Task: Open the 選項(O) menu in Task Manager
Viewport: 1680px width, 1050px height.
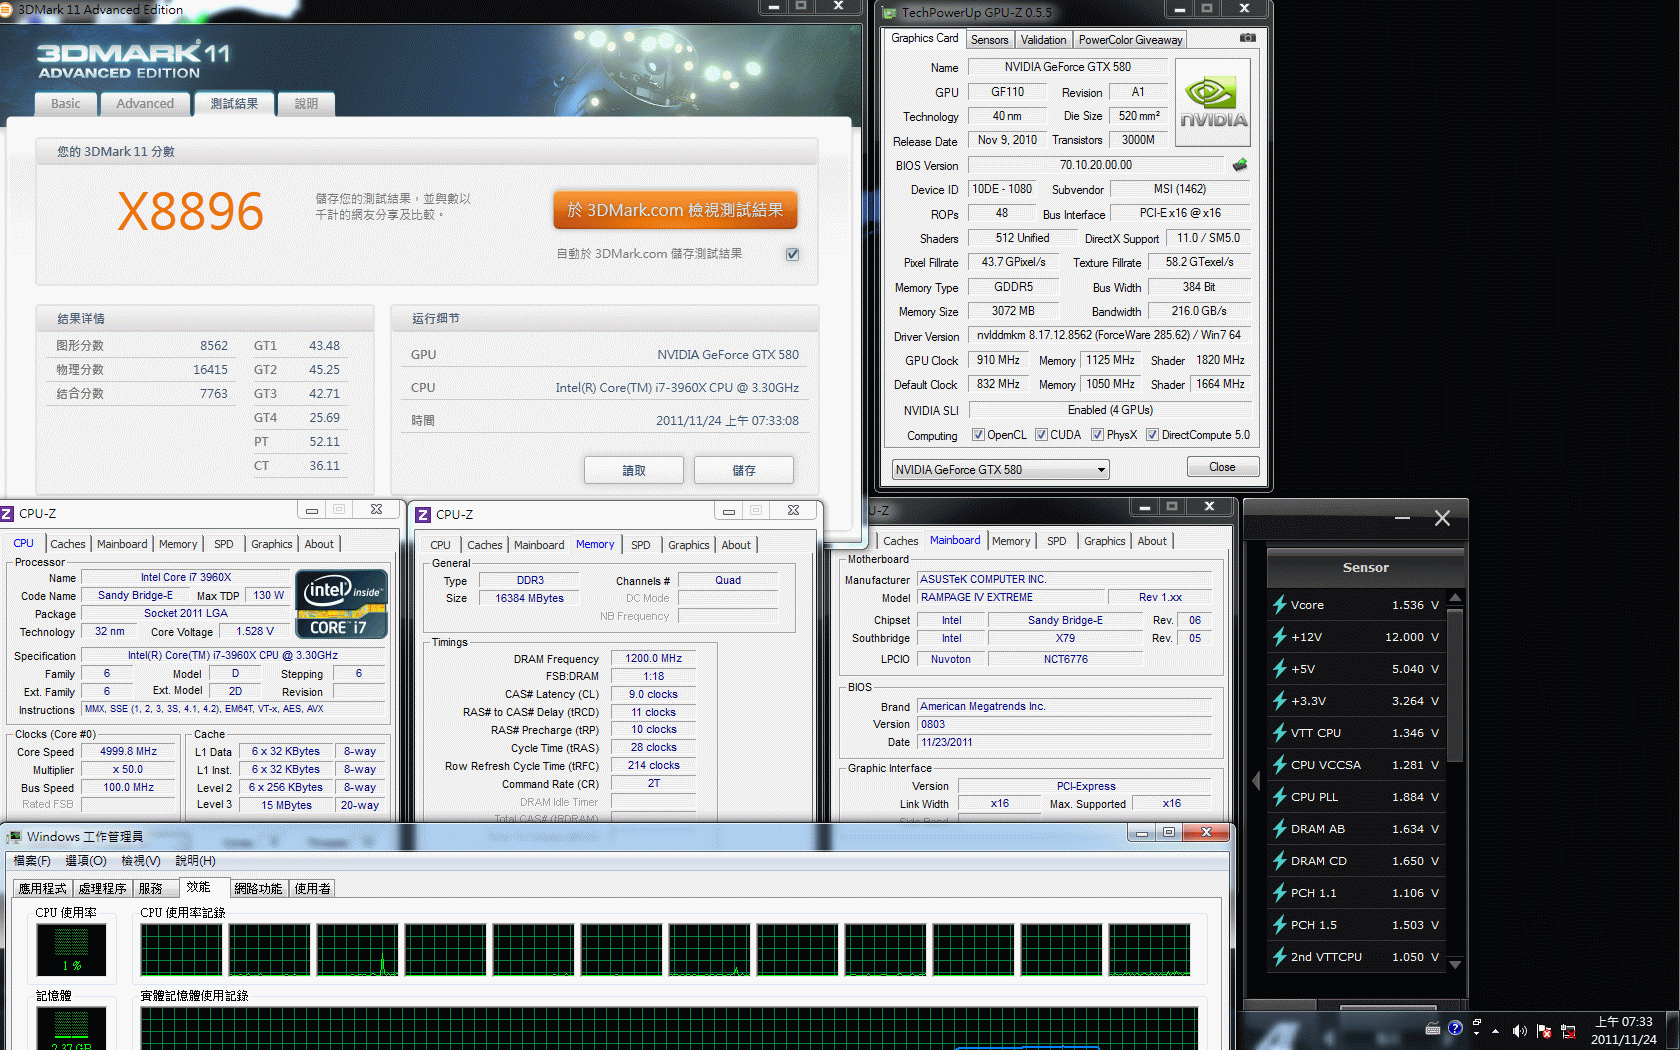Action: coord(86,861)
